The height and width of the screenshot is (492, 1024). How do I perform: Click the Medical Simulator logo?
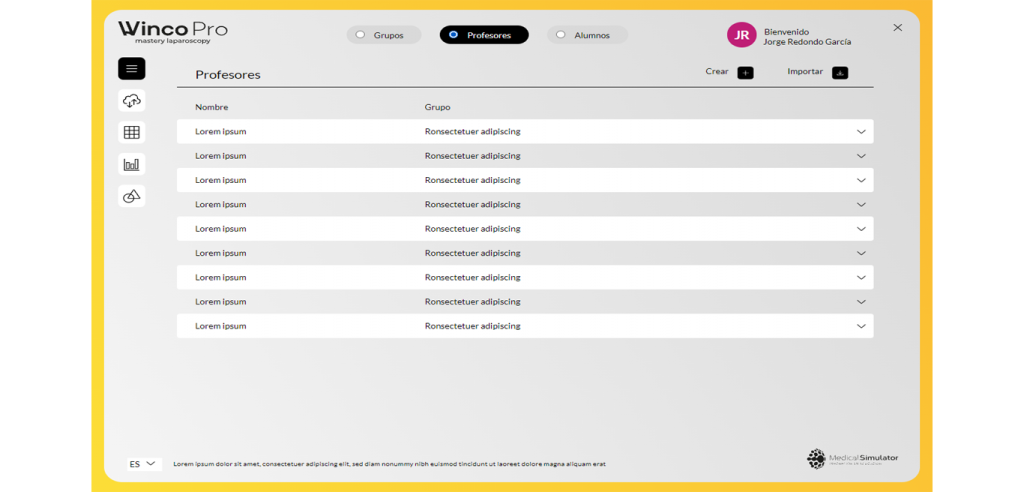(853, 459)
